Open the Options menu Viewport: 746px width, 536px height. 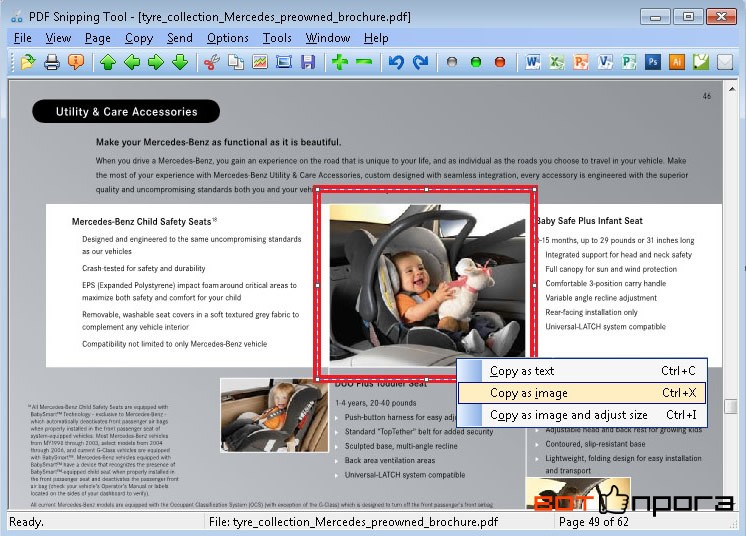tap(227, 38)
